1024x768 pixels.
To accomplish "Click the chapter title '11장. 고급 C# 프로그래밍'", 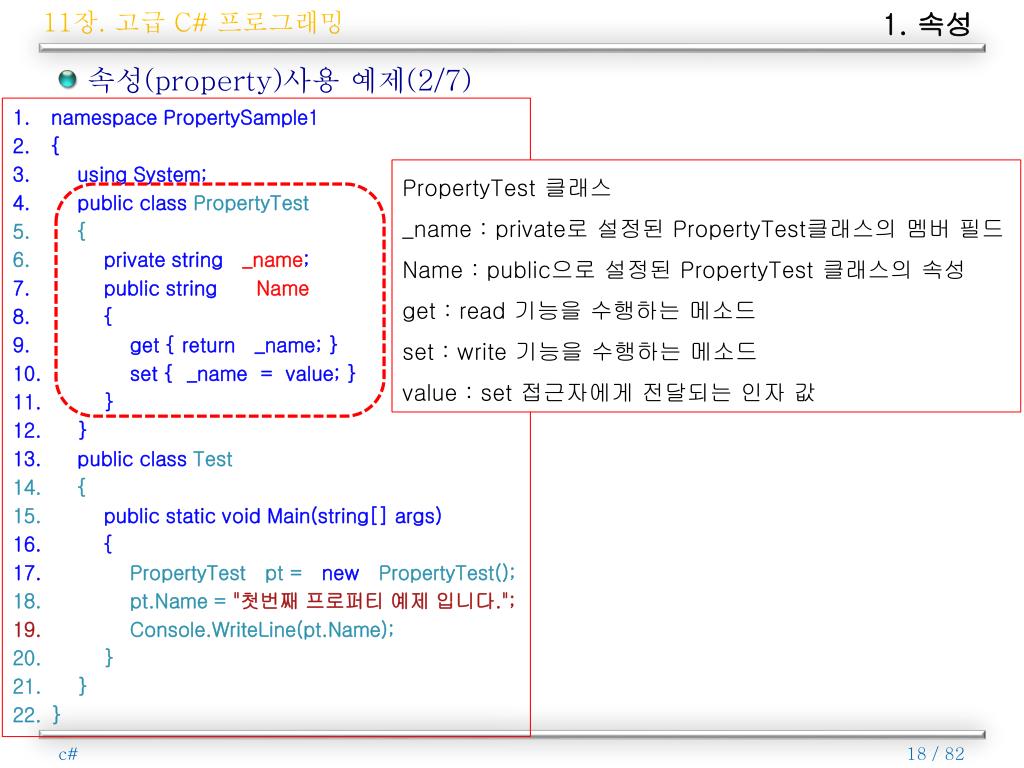I will [193, 22].
